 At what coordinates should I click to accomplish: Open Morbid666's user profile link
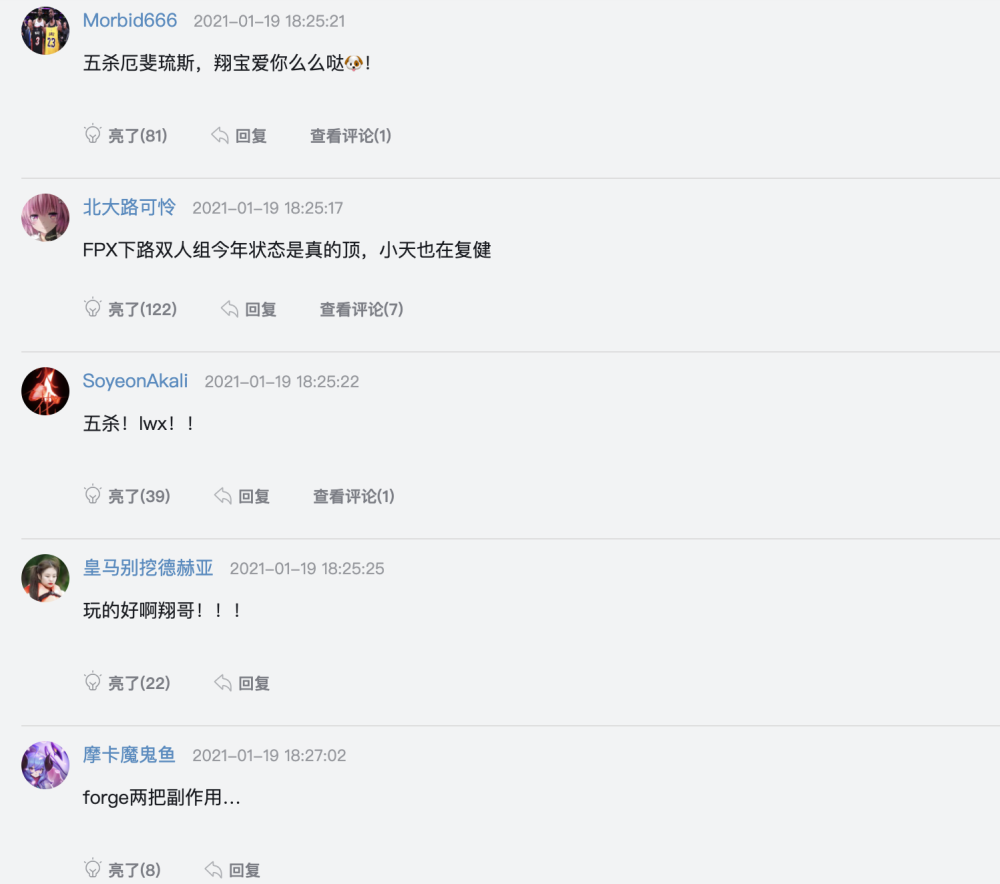pyautogui.click(x=130, y=20)
